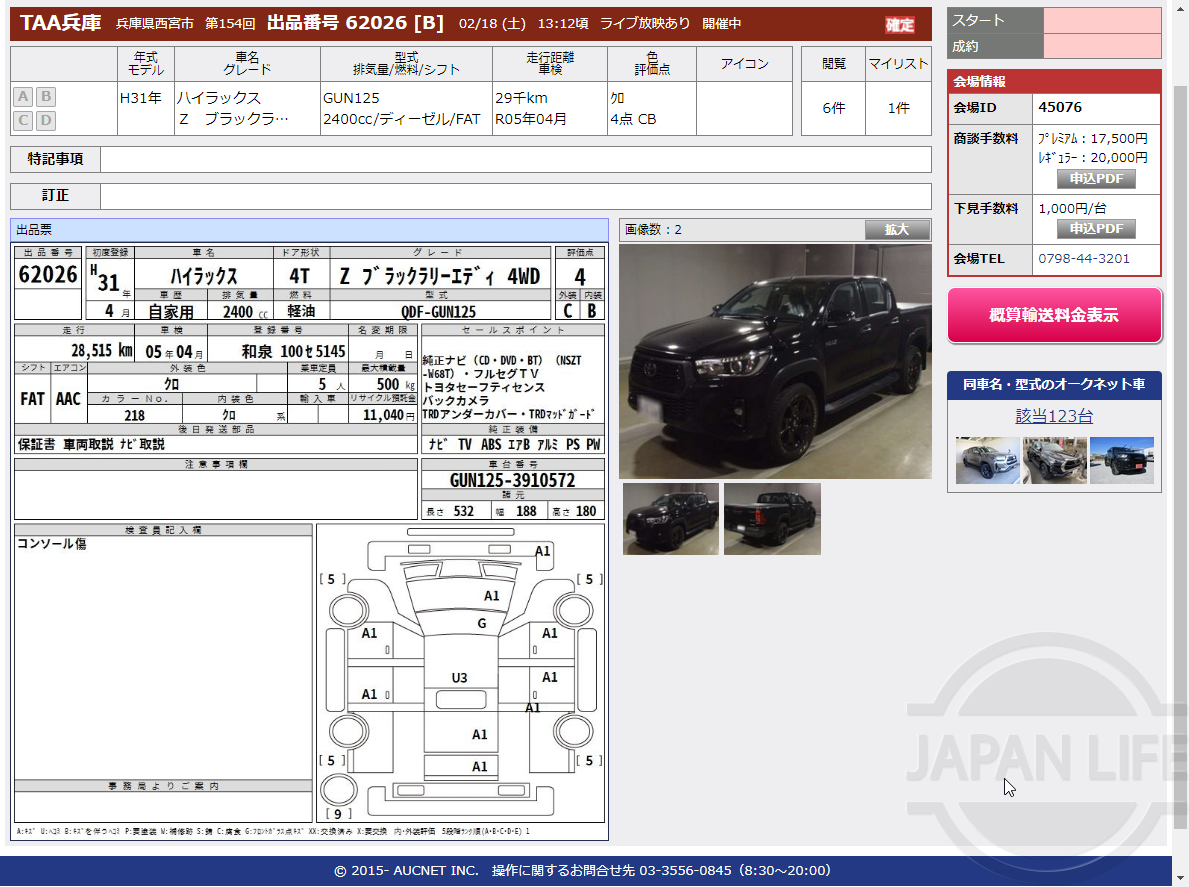Click the マイリスト count showing 1件
The height and width of the screenshot is (887, 1189).
(x=897, y=106)
